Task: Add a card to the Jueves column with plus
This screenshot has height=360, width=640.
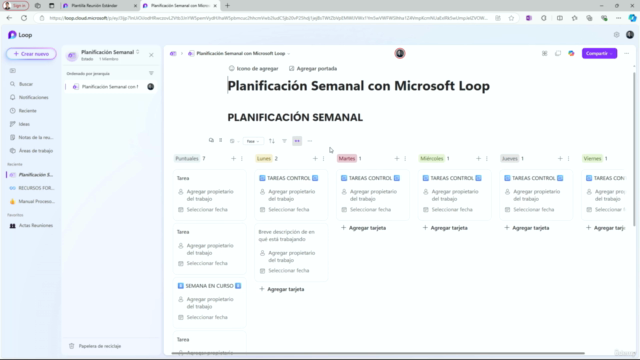Action: coord(560,158)
